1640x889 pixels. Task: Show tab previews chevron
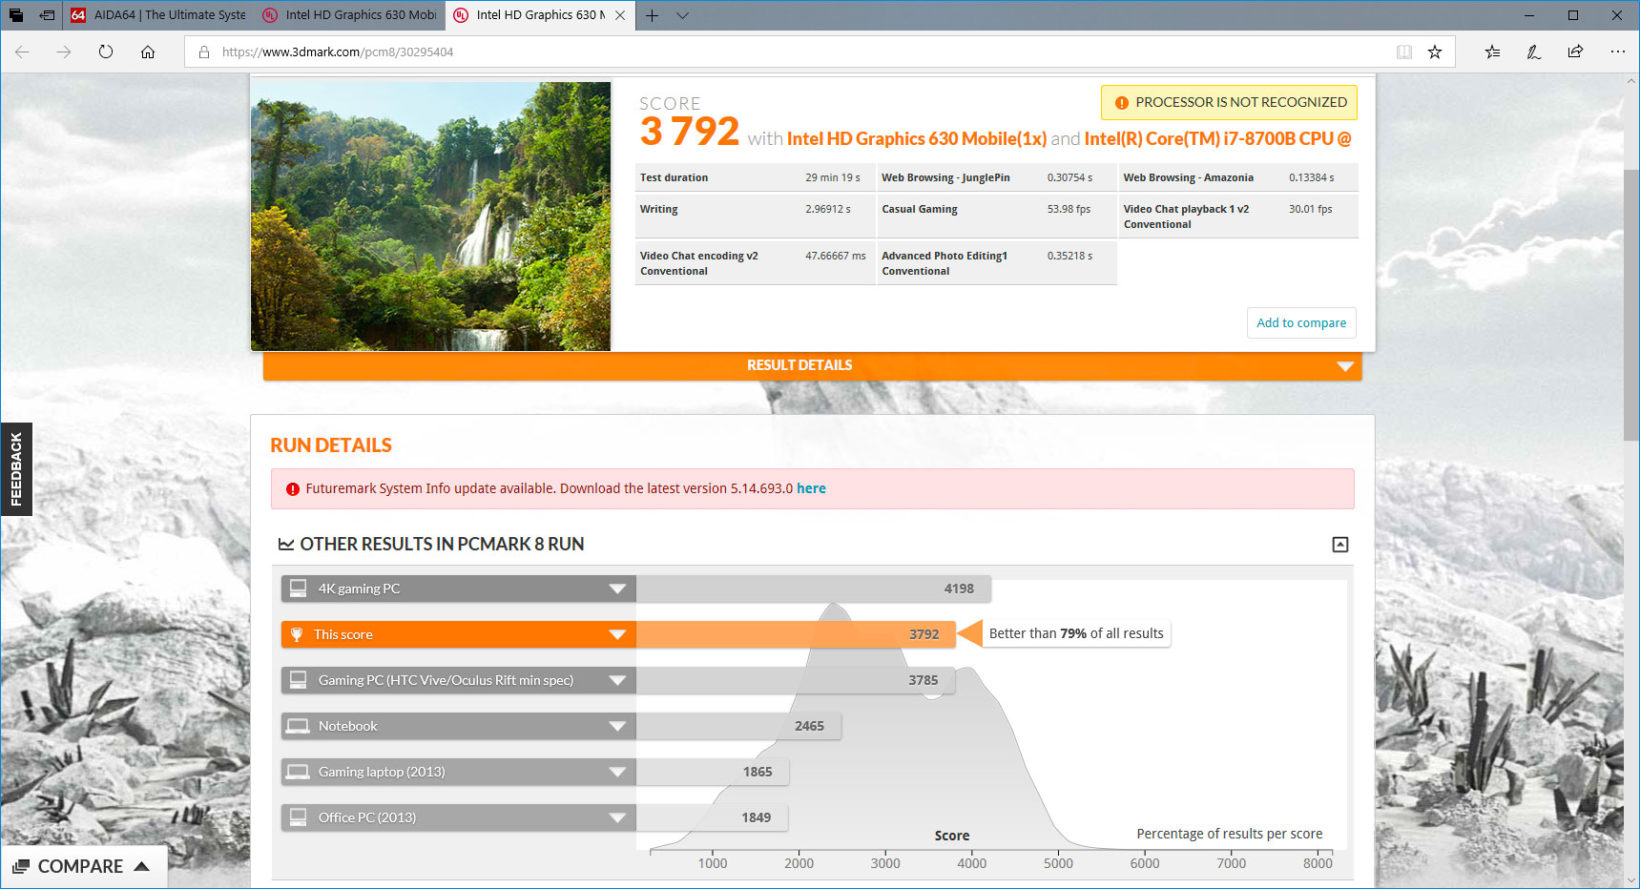click(683, 15)
